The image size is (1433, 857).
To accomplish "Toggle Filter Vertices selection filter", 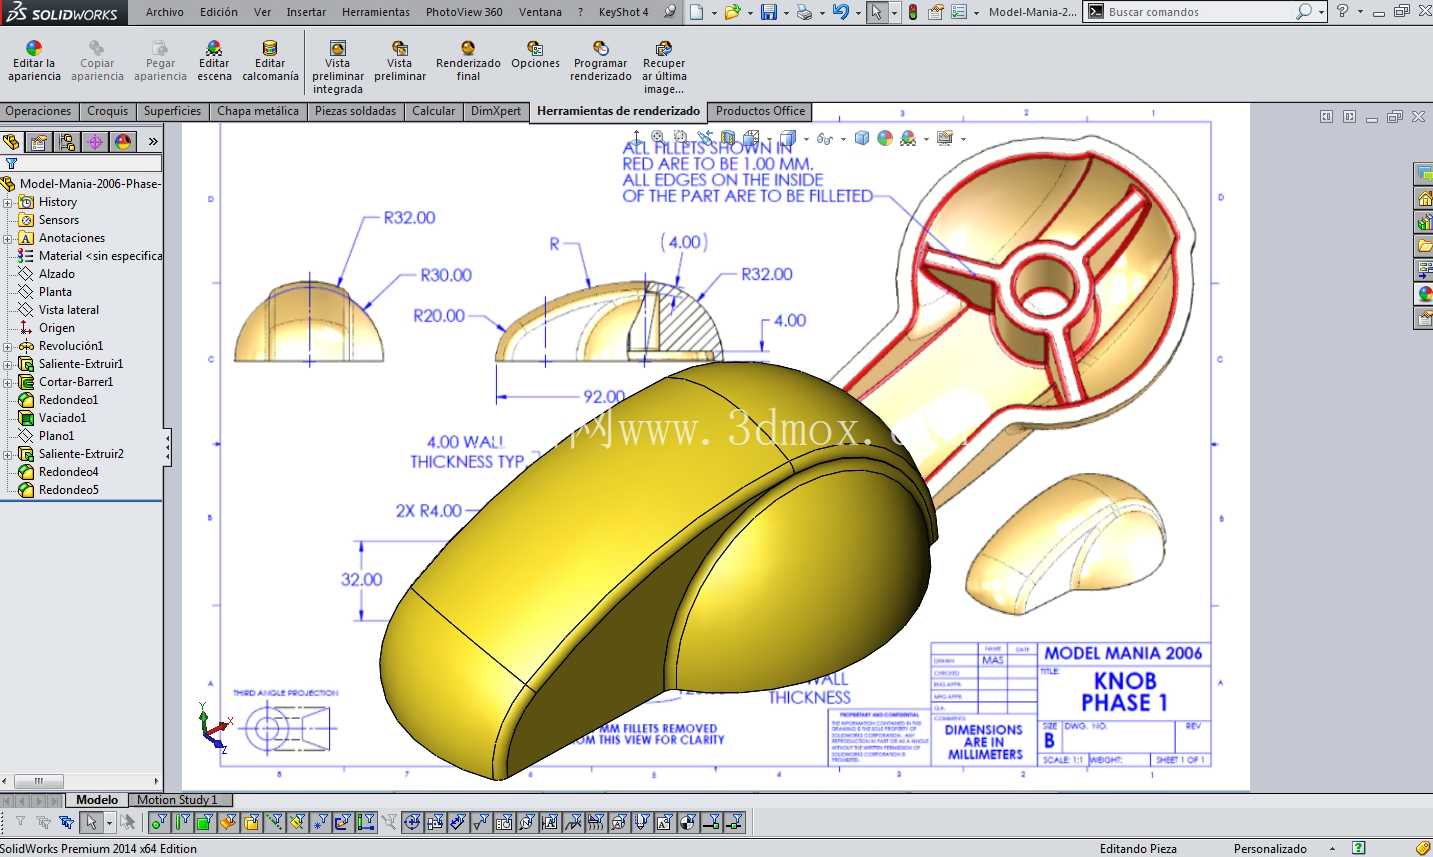I will [159, 822].
